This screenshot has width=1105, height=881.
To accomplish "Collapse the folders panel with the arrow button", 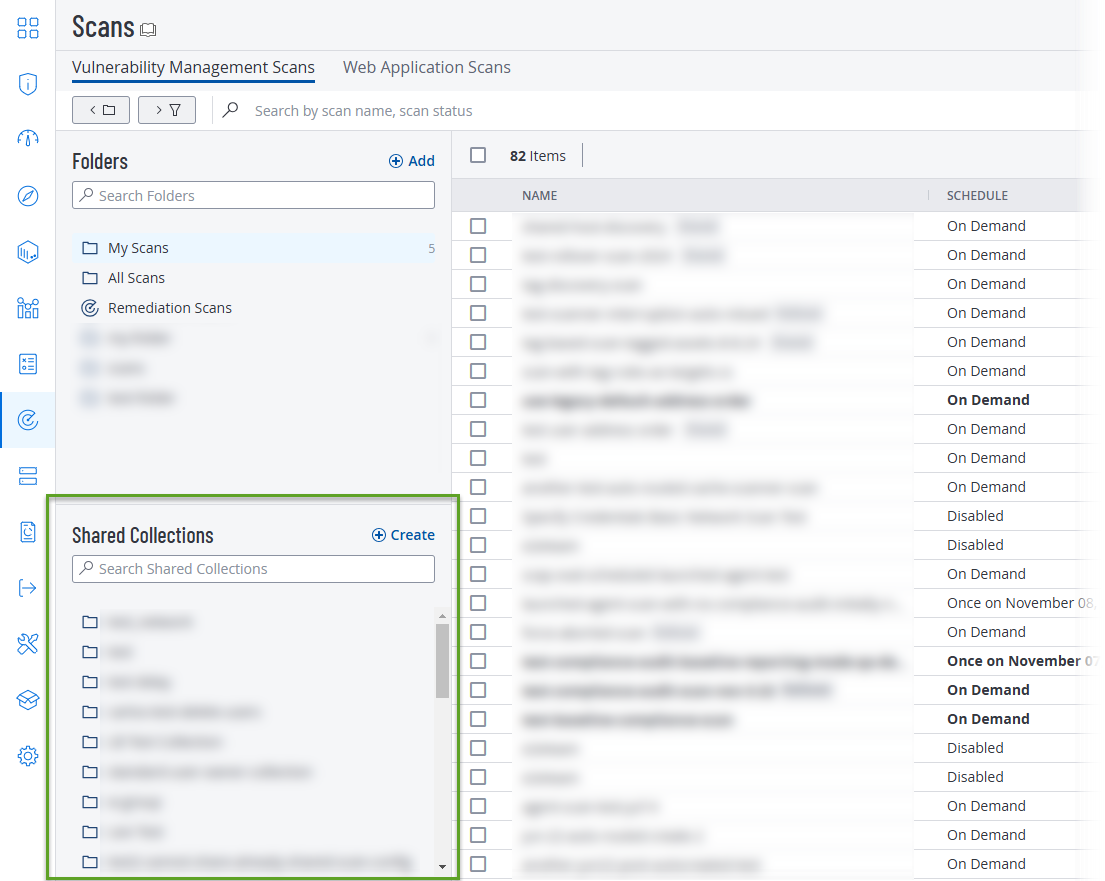I will (x=101, y=110).
